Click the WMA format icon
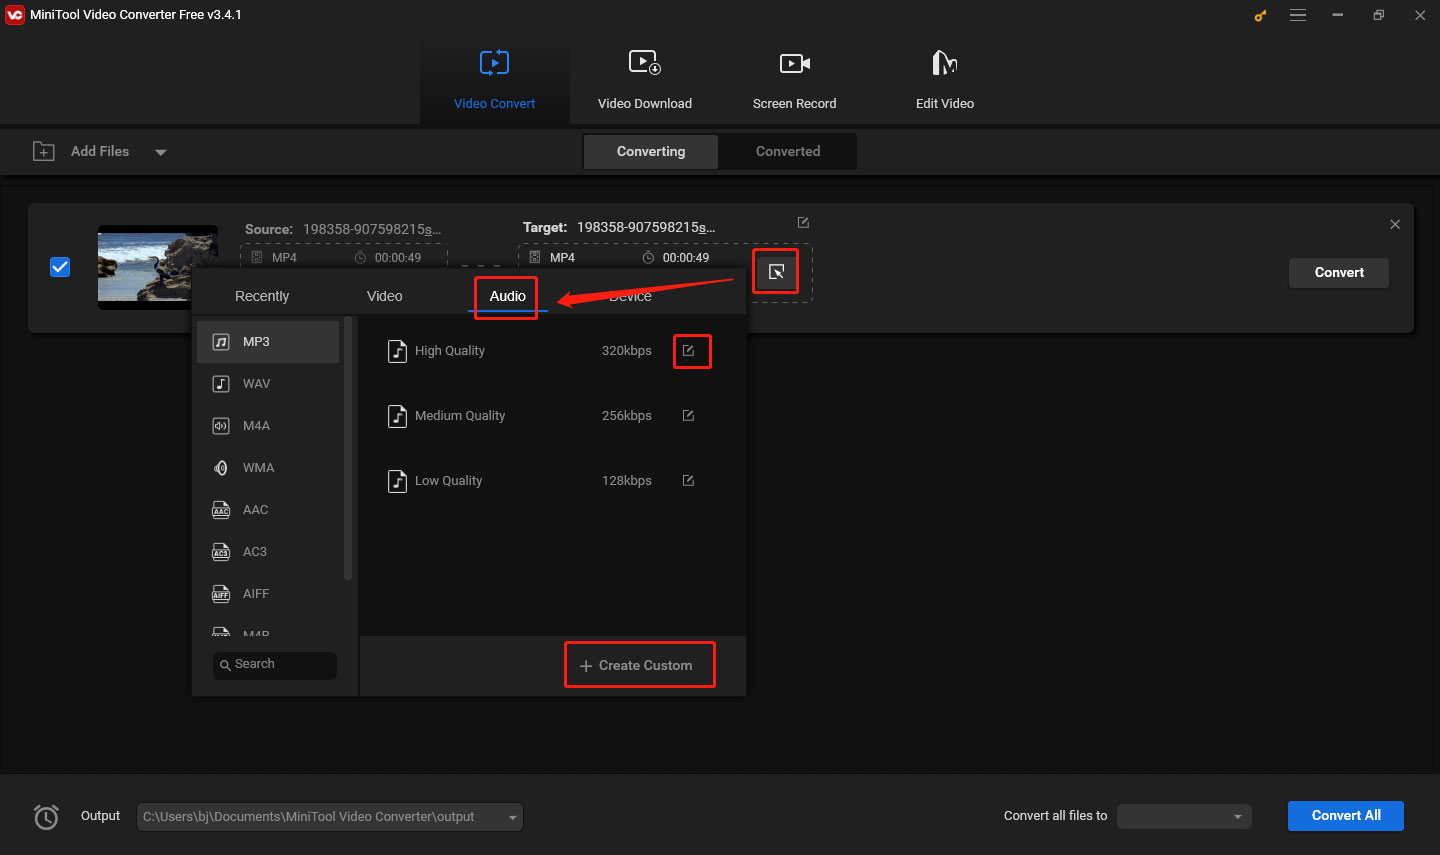The width and height of the screenshot is (1440, 855). click(221, 468)
